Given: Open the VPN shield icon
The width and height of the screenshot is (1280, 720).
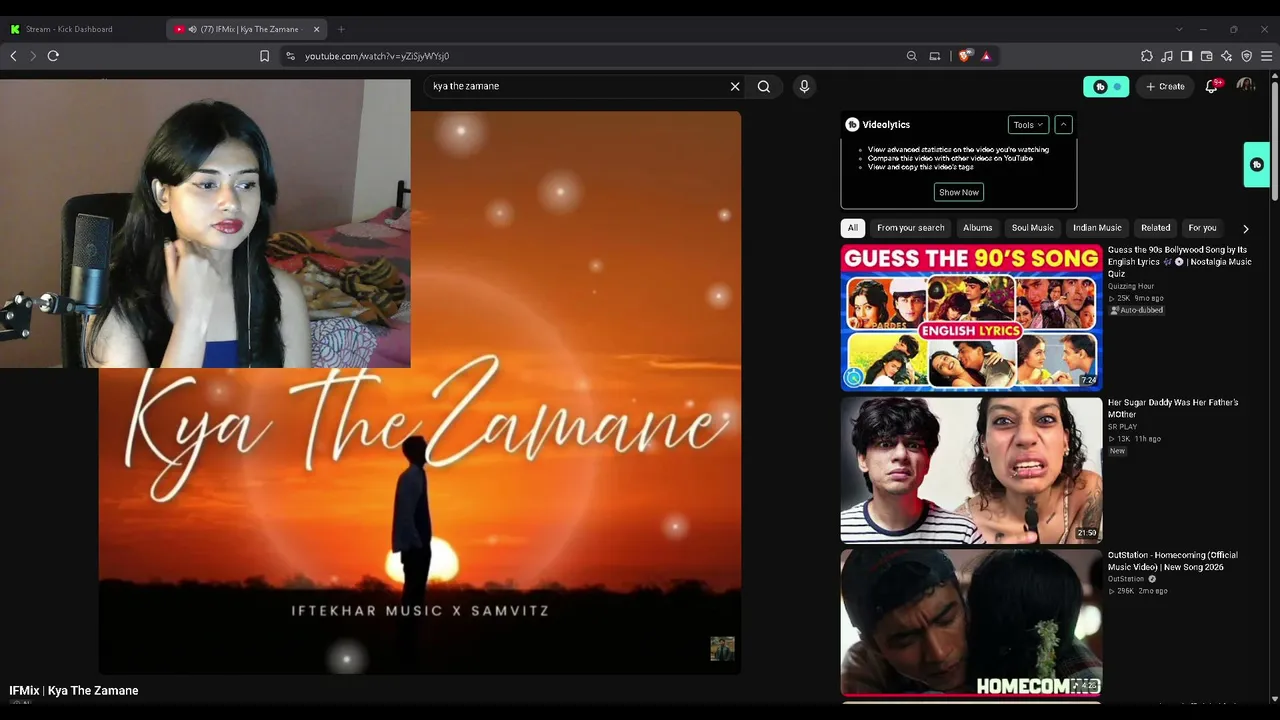Looking at the screenshot, I should [1246, 56].
